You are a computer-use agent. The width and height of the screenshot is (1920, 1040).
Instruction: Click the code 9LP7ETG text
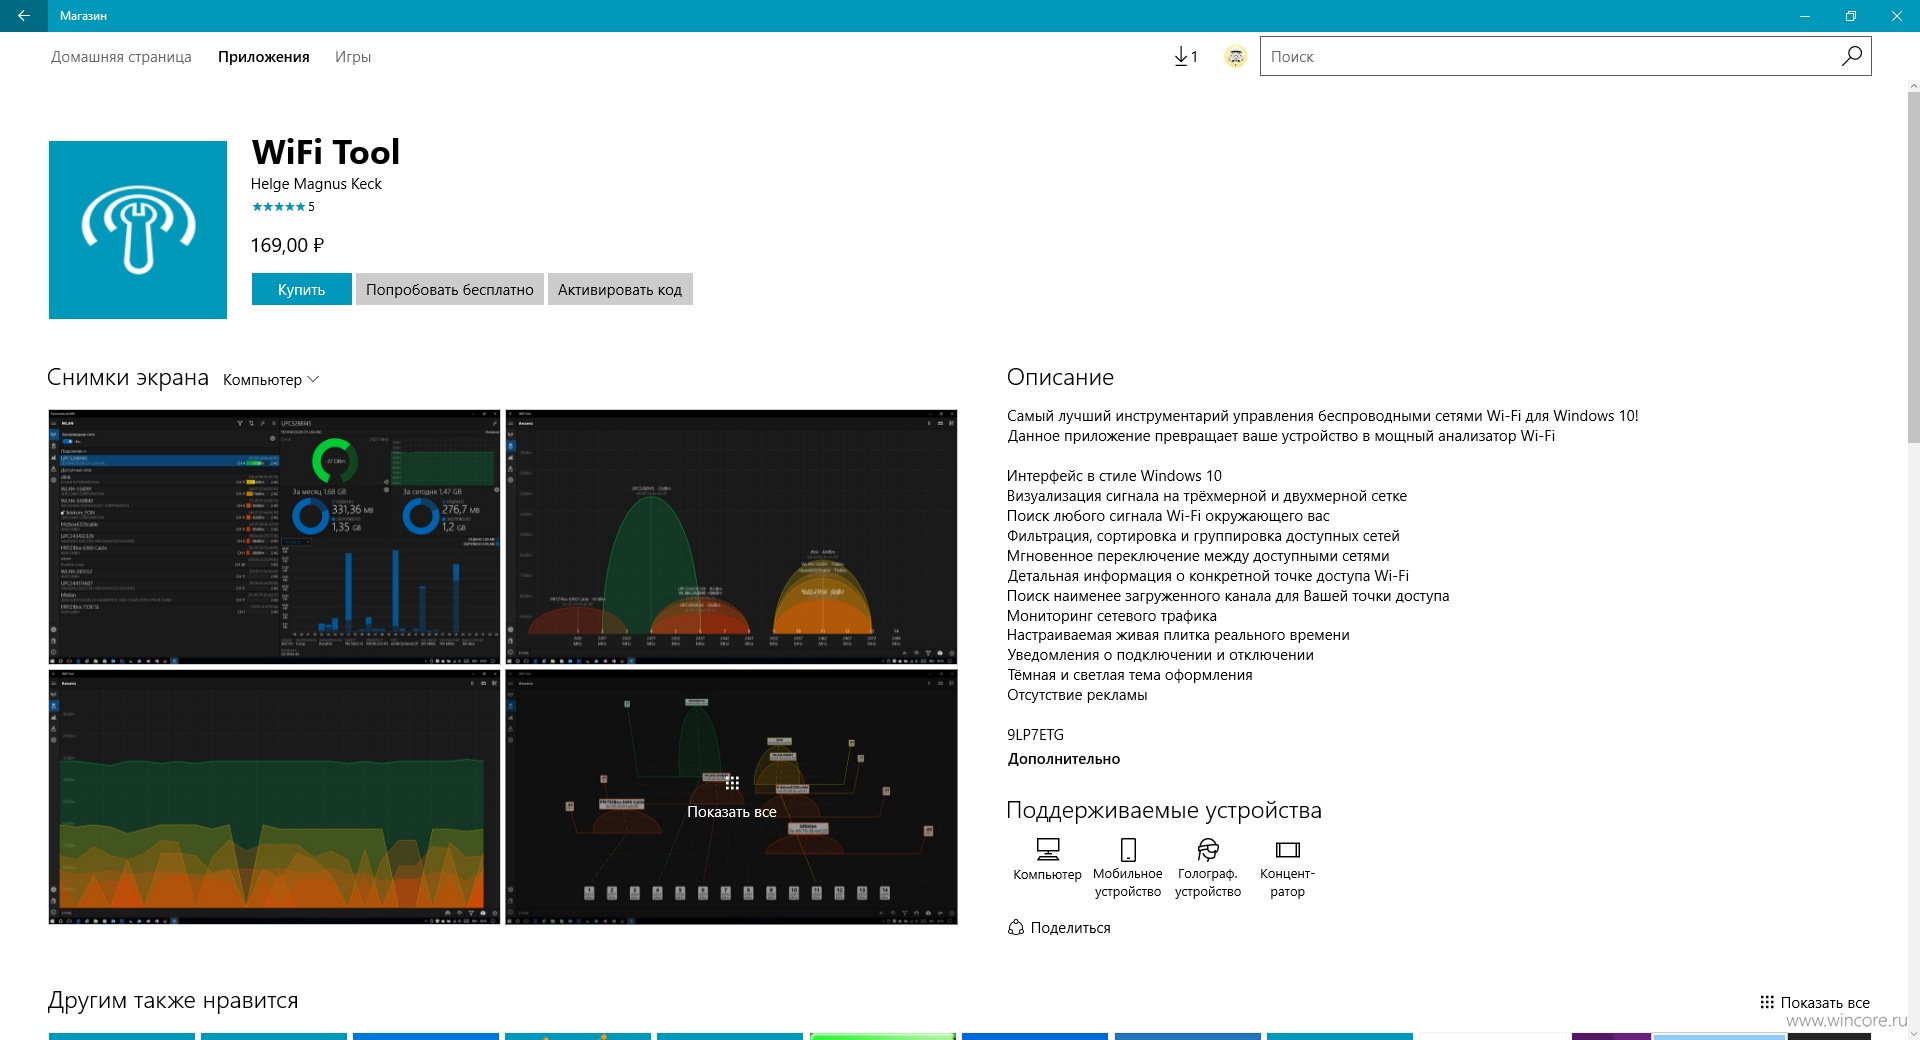1035,735
